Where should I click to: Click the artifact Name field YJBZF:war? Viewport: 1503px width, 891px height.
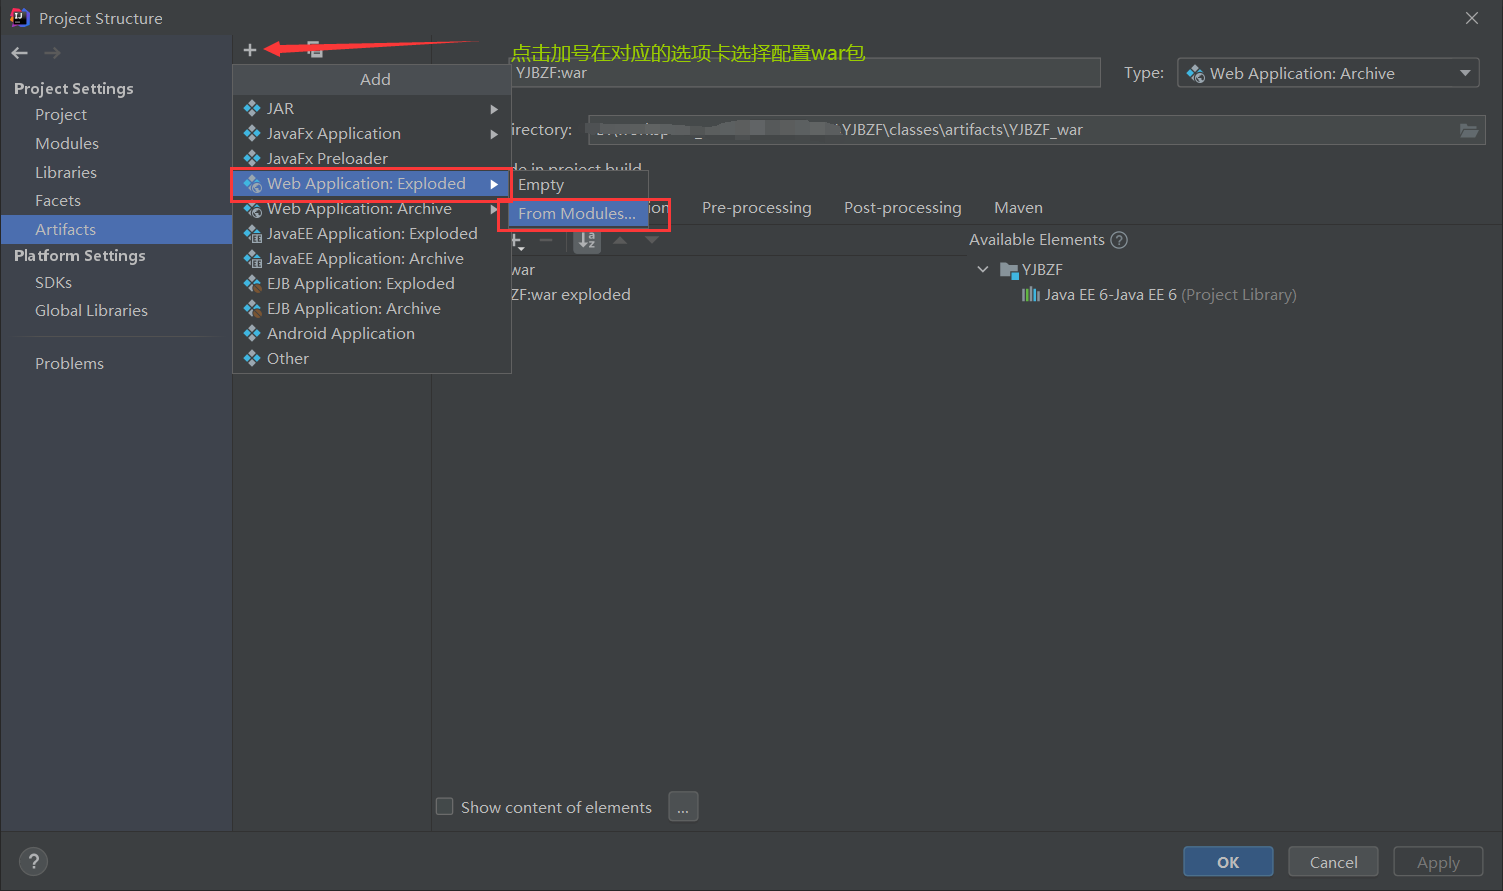(805, 73)
